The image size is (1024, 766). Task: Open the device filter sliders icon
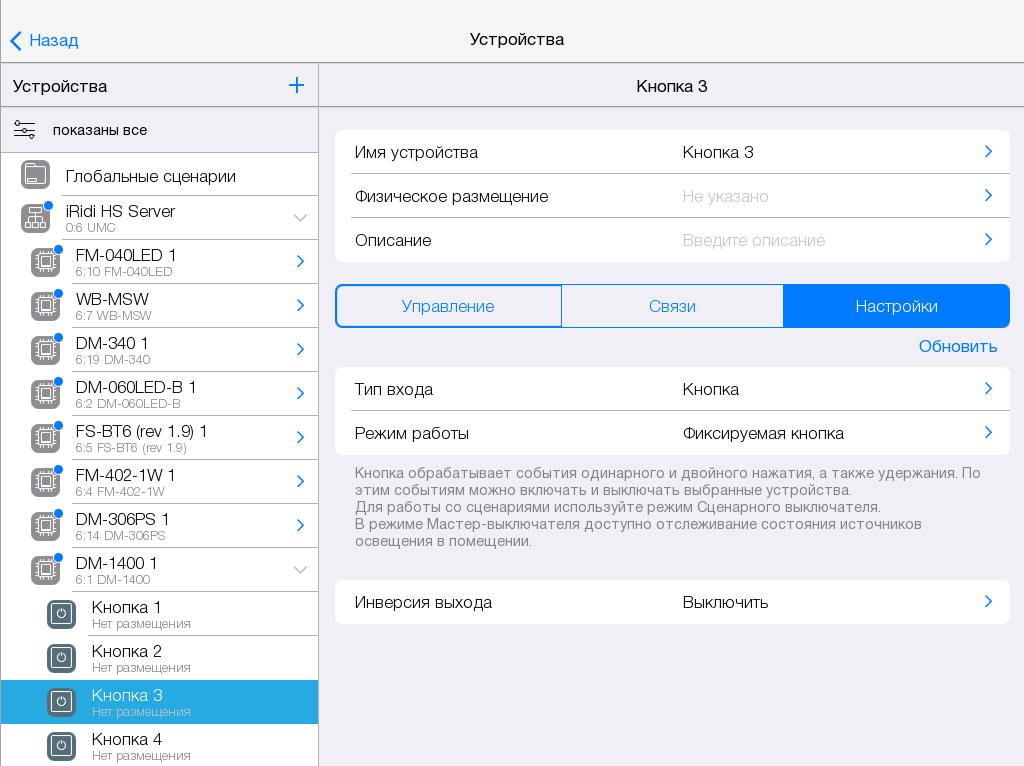click(25, 129)
